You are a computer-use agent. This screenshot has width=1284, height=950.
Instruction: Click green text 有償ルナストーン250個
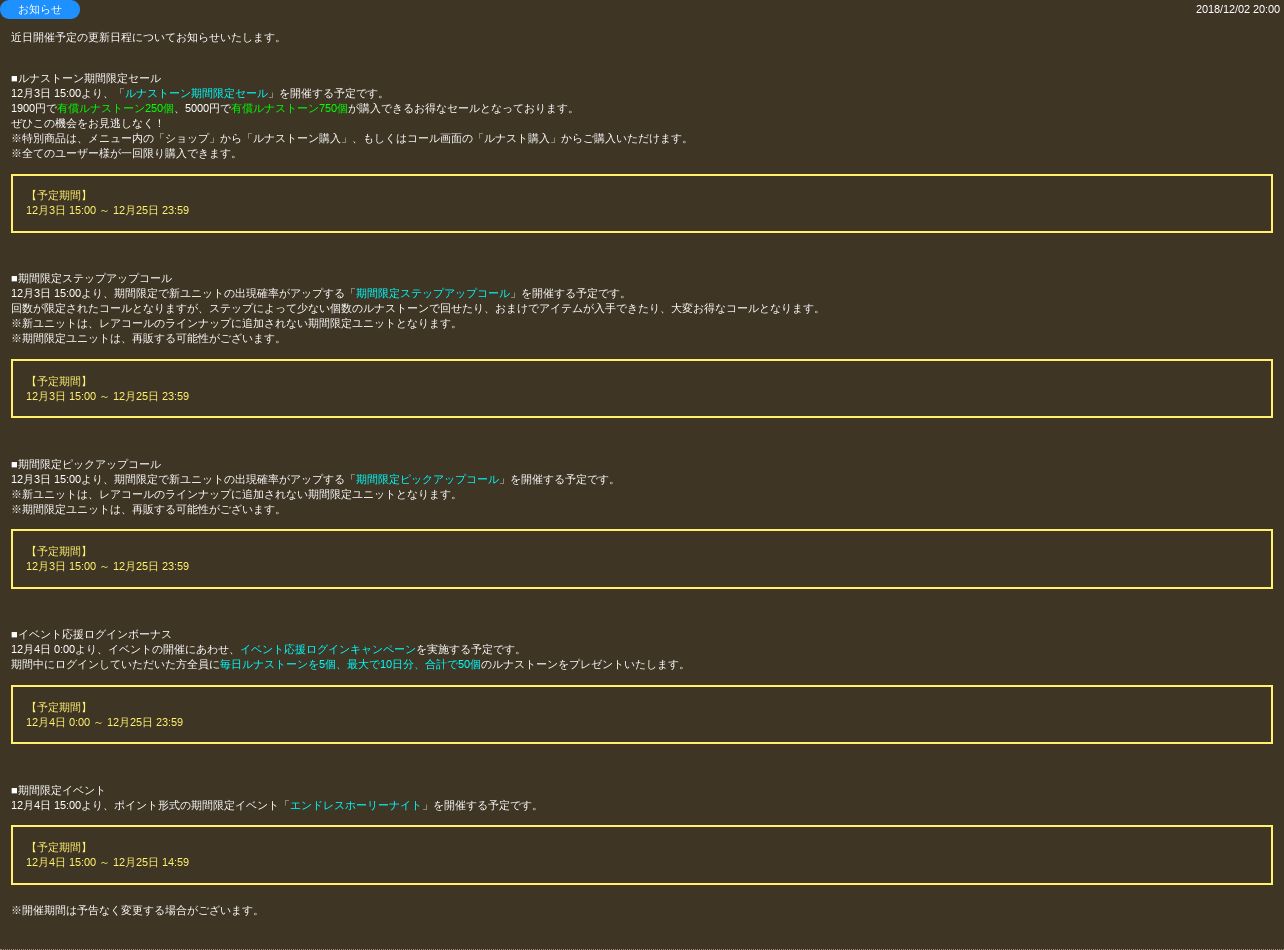tap(115, 108)
